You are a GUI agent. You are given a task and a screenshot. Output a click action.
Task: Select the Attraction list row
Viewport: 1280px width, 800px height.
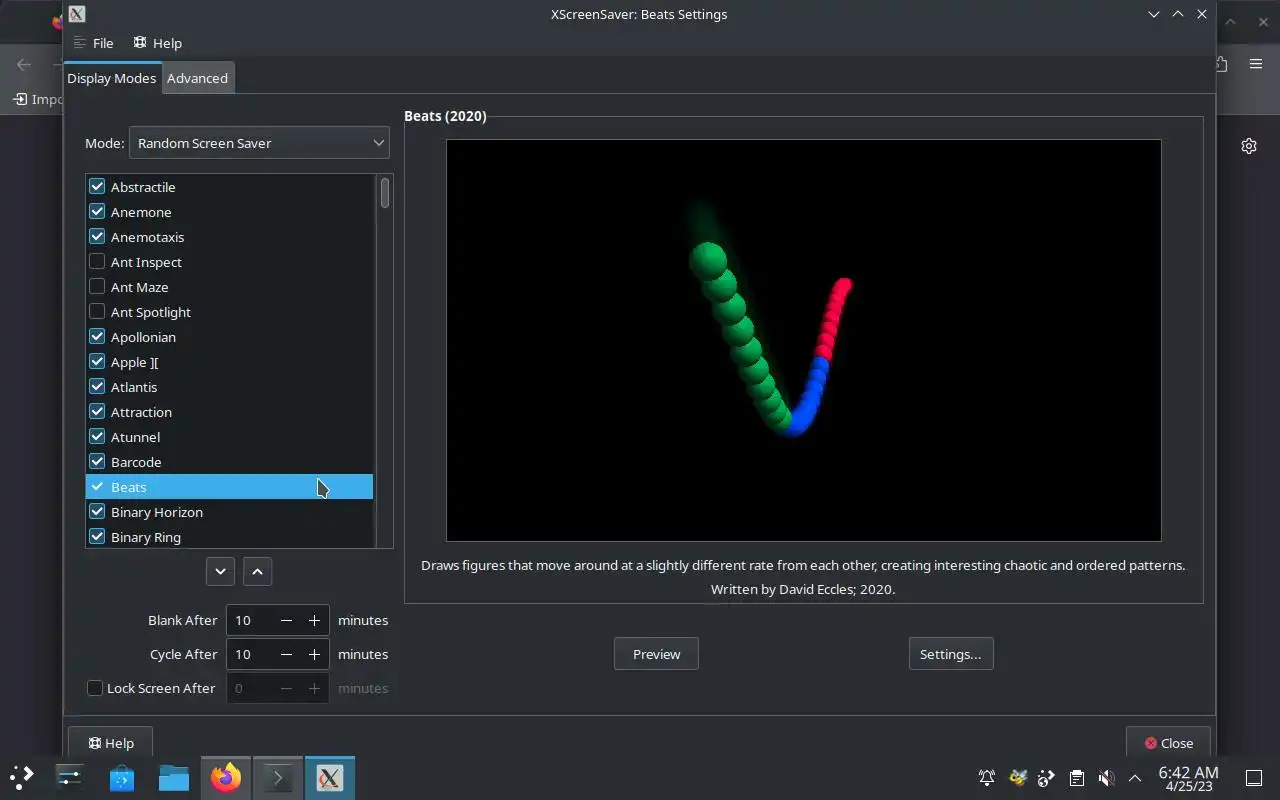coord(229,412)
